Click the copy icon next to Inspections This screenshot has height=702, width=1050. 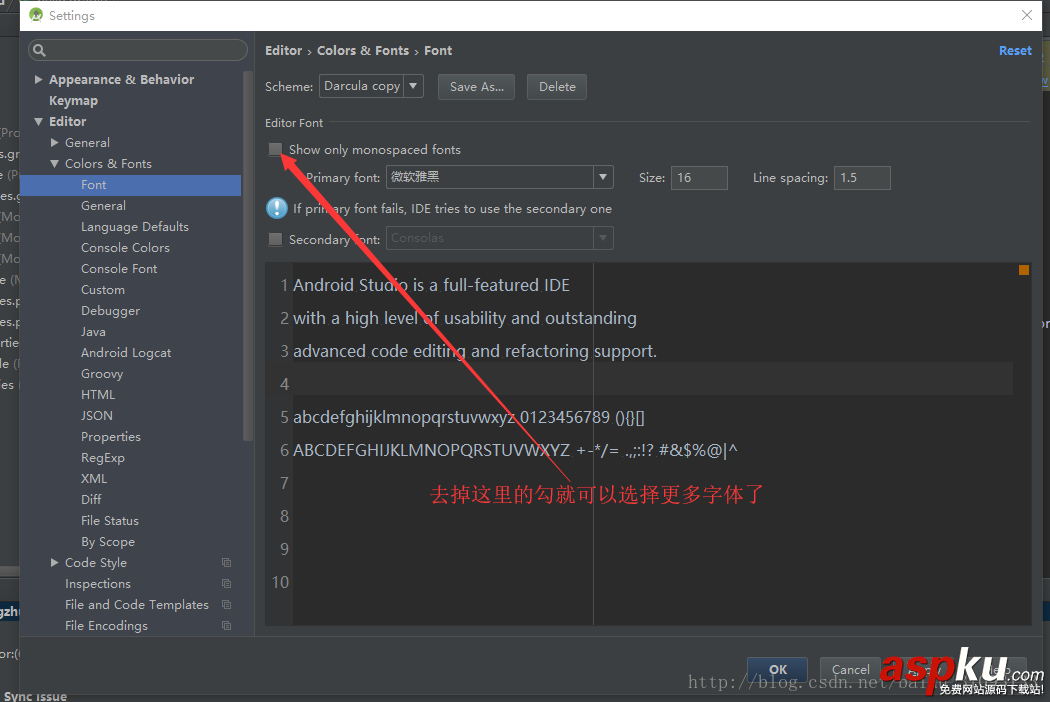pyautogui.click(x=226, y=583)
